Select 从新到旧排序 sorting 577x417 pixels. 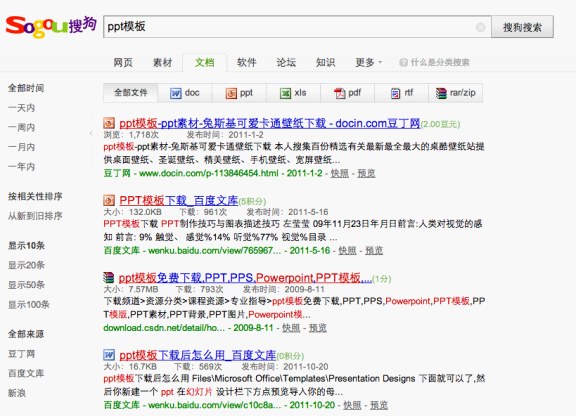tap(35, 216)
